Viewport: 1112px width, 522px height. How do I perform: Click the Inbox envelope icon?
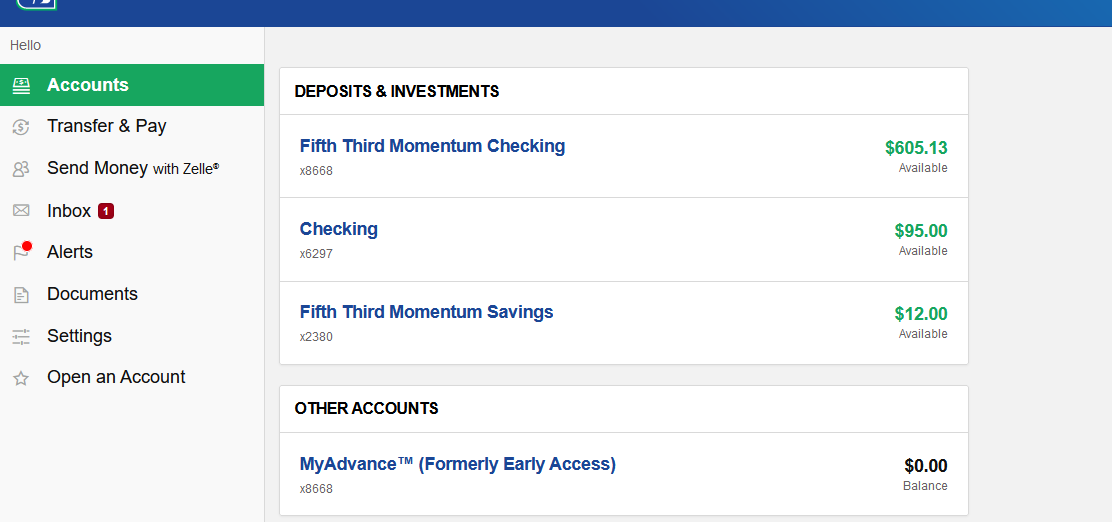coord(21,211)
